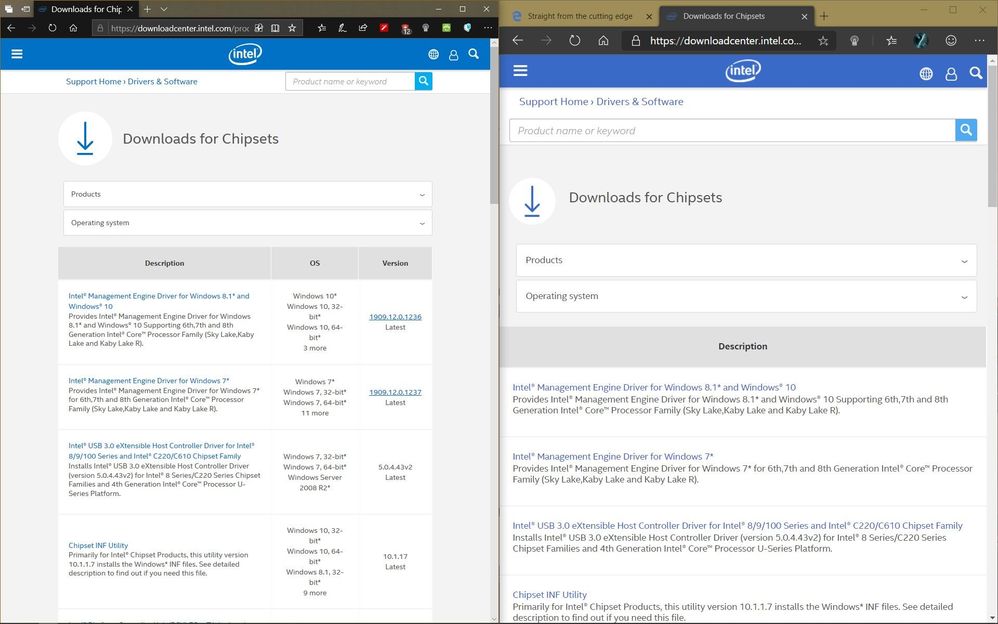
Task: Open home page in left Edge window
Action: tap(73, 28)
